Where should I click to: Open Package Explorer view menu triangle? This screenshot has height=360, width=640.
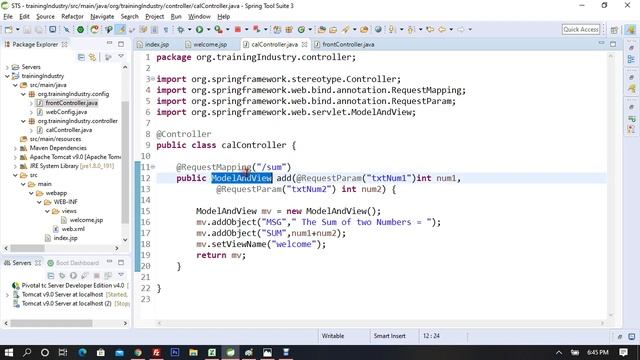click(x=121, y=56)
